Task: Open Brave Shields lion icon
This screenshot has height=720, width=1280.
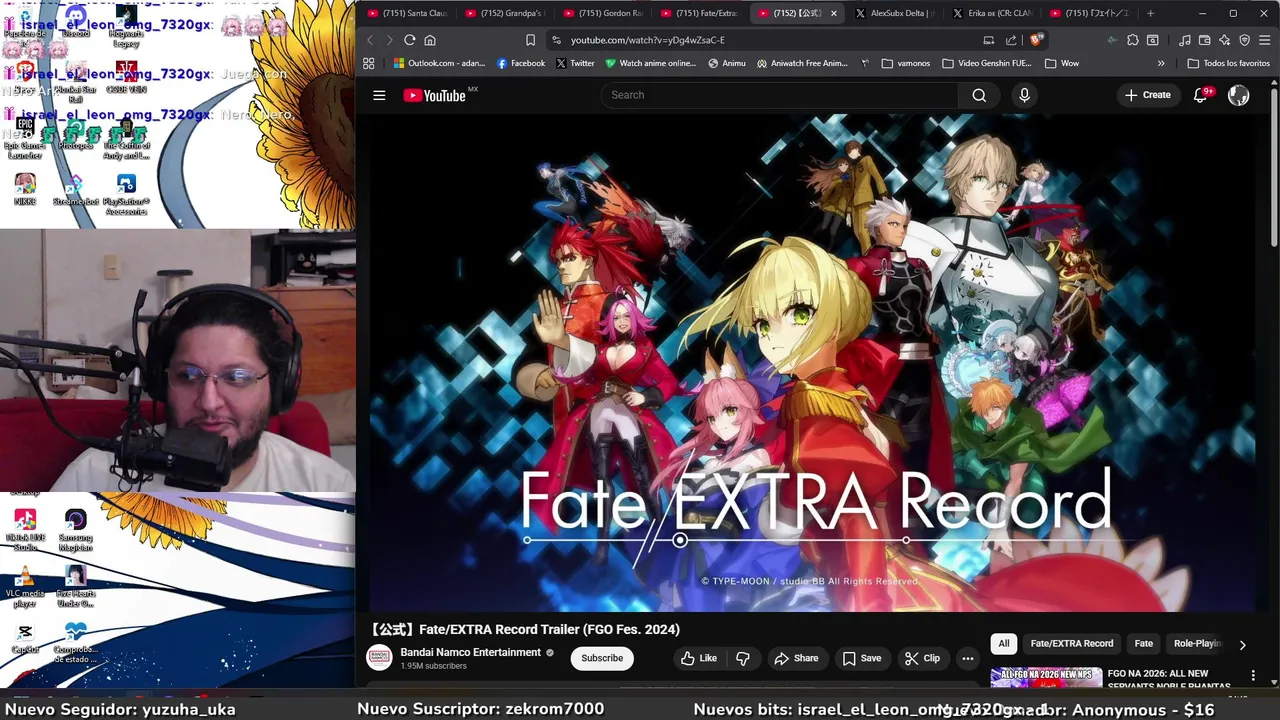Action: 1036,40
